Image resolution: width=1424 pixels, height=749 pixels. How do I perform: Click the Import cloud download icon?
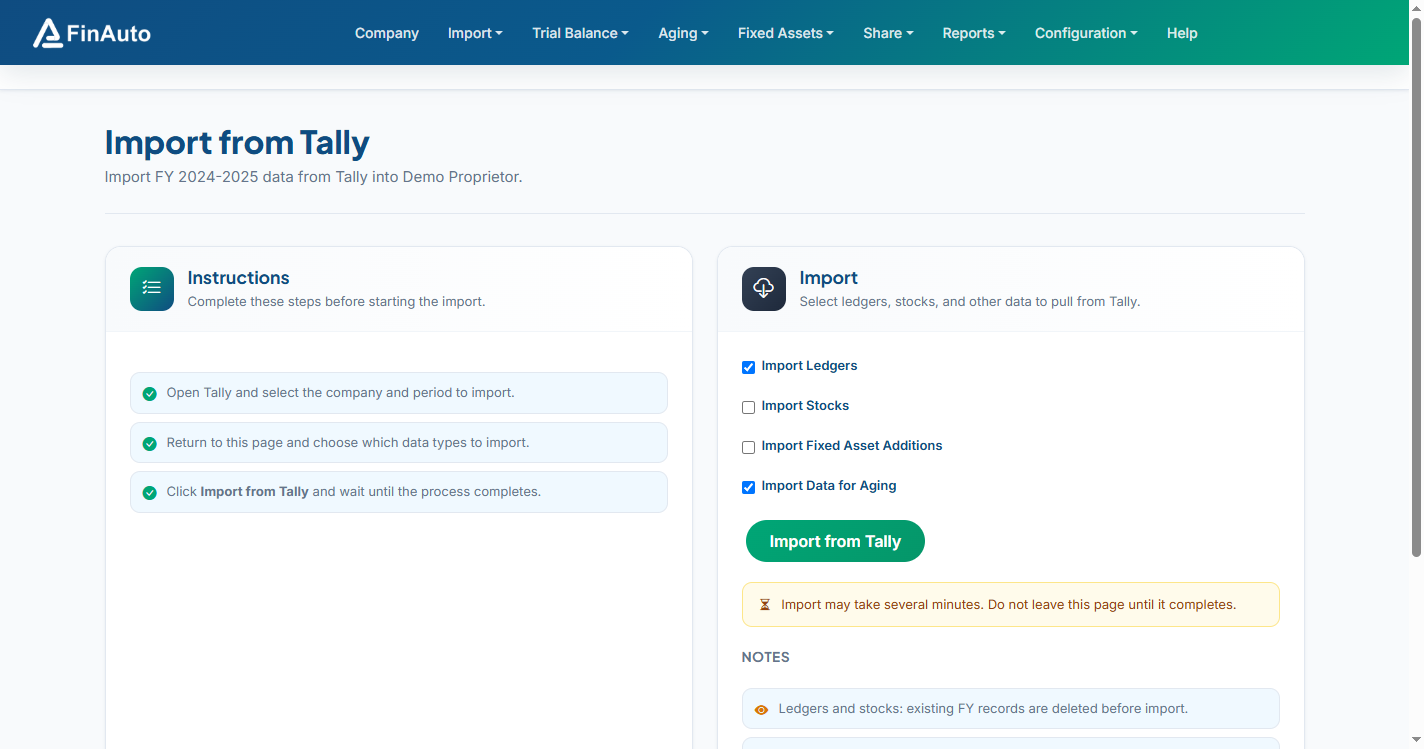pos(764,289)
